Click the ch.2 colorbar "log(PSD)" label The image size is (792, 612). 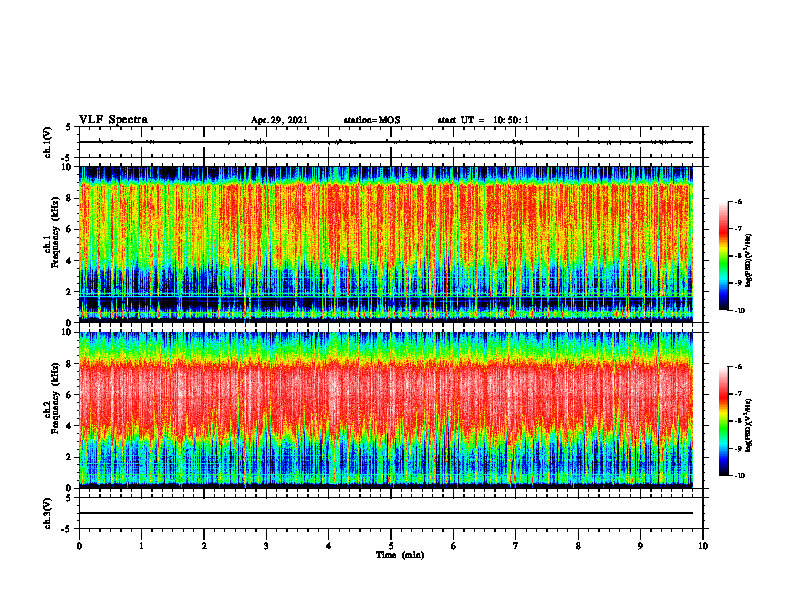click(749, 425)
